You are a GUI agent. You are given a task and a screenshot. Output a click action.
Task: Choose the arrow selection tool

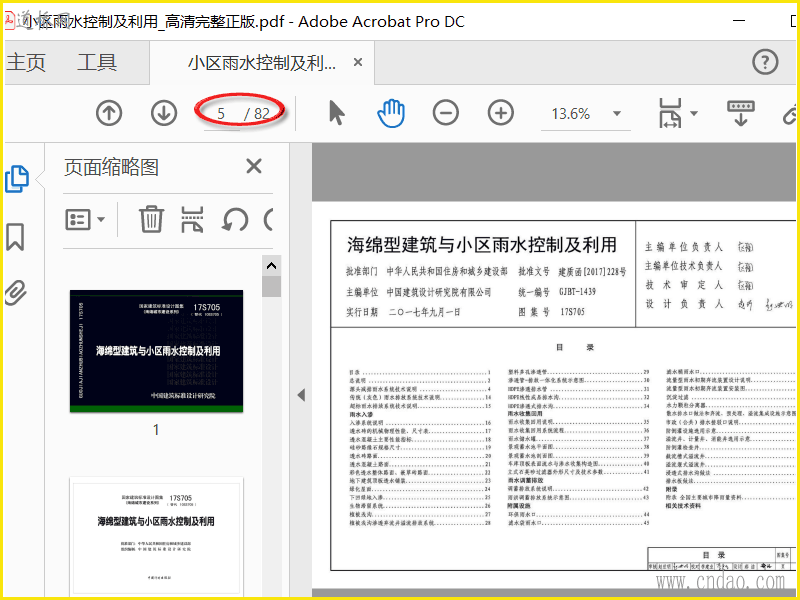(x=336, y=113)
